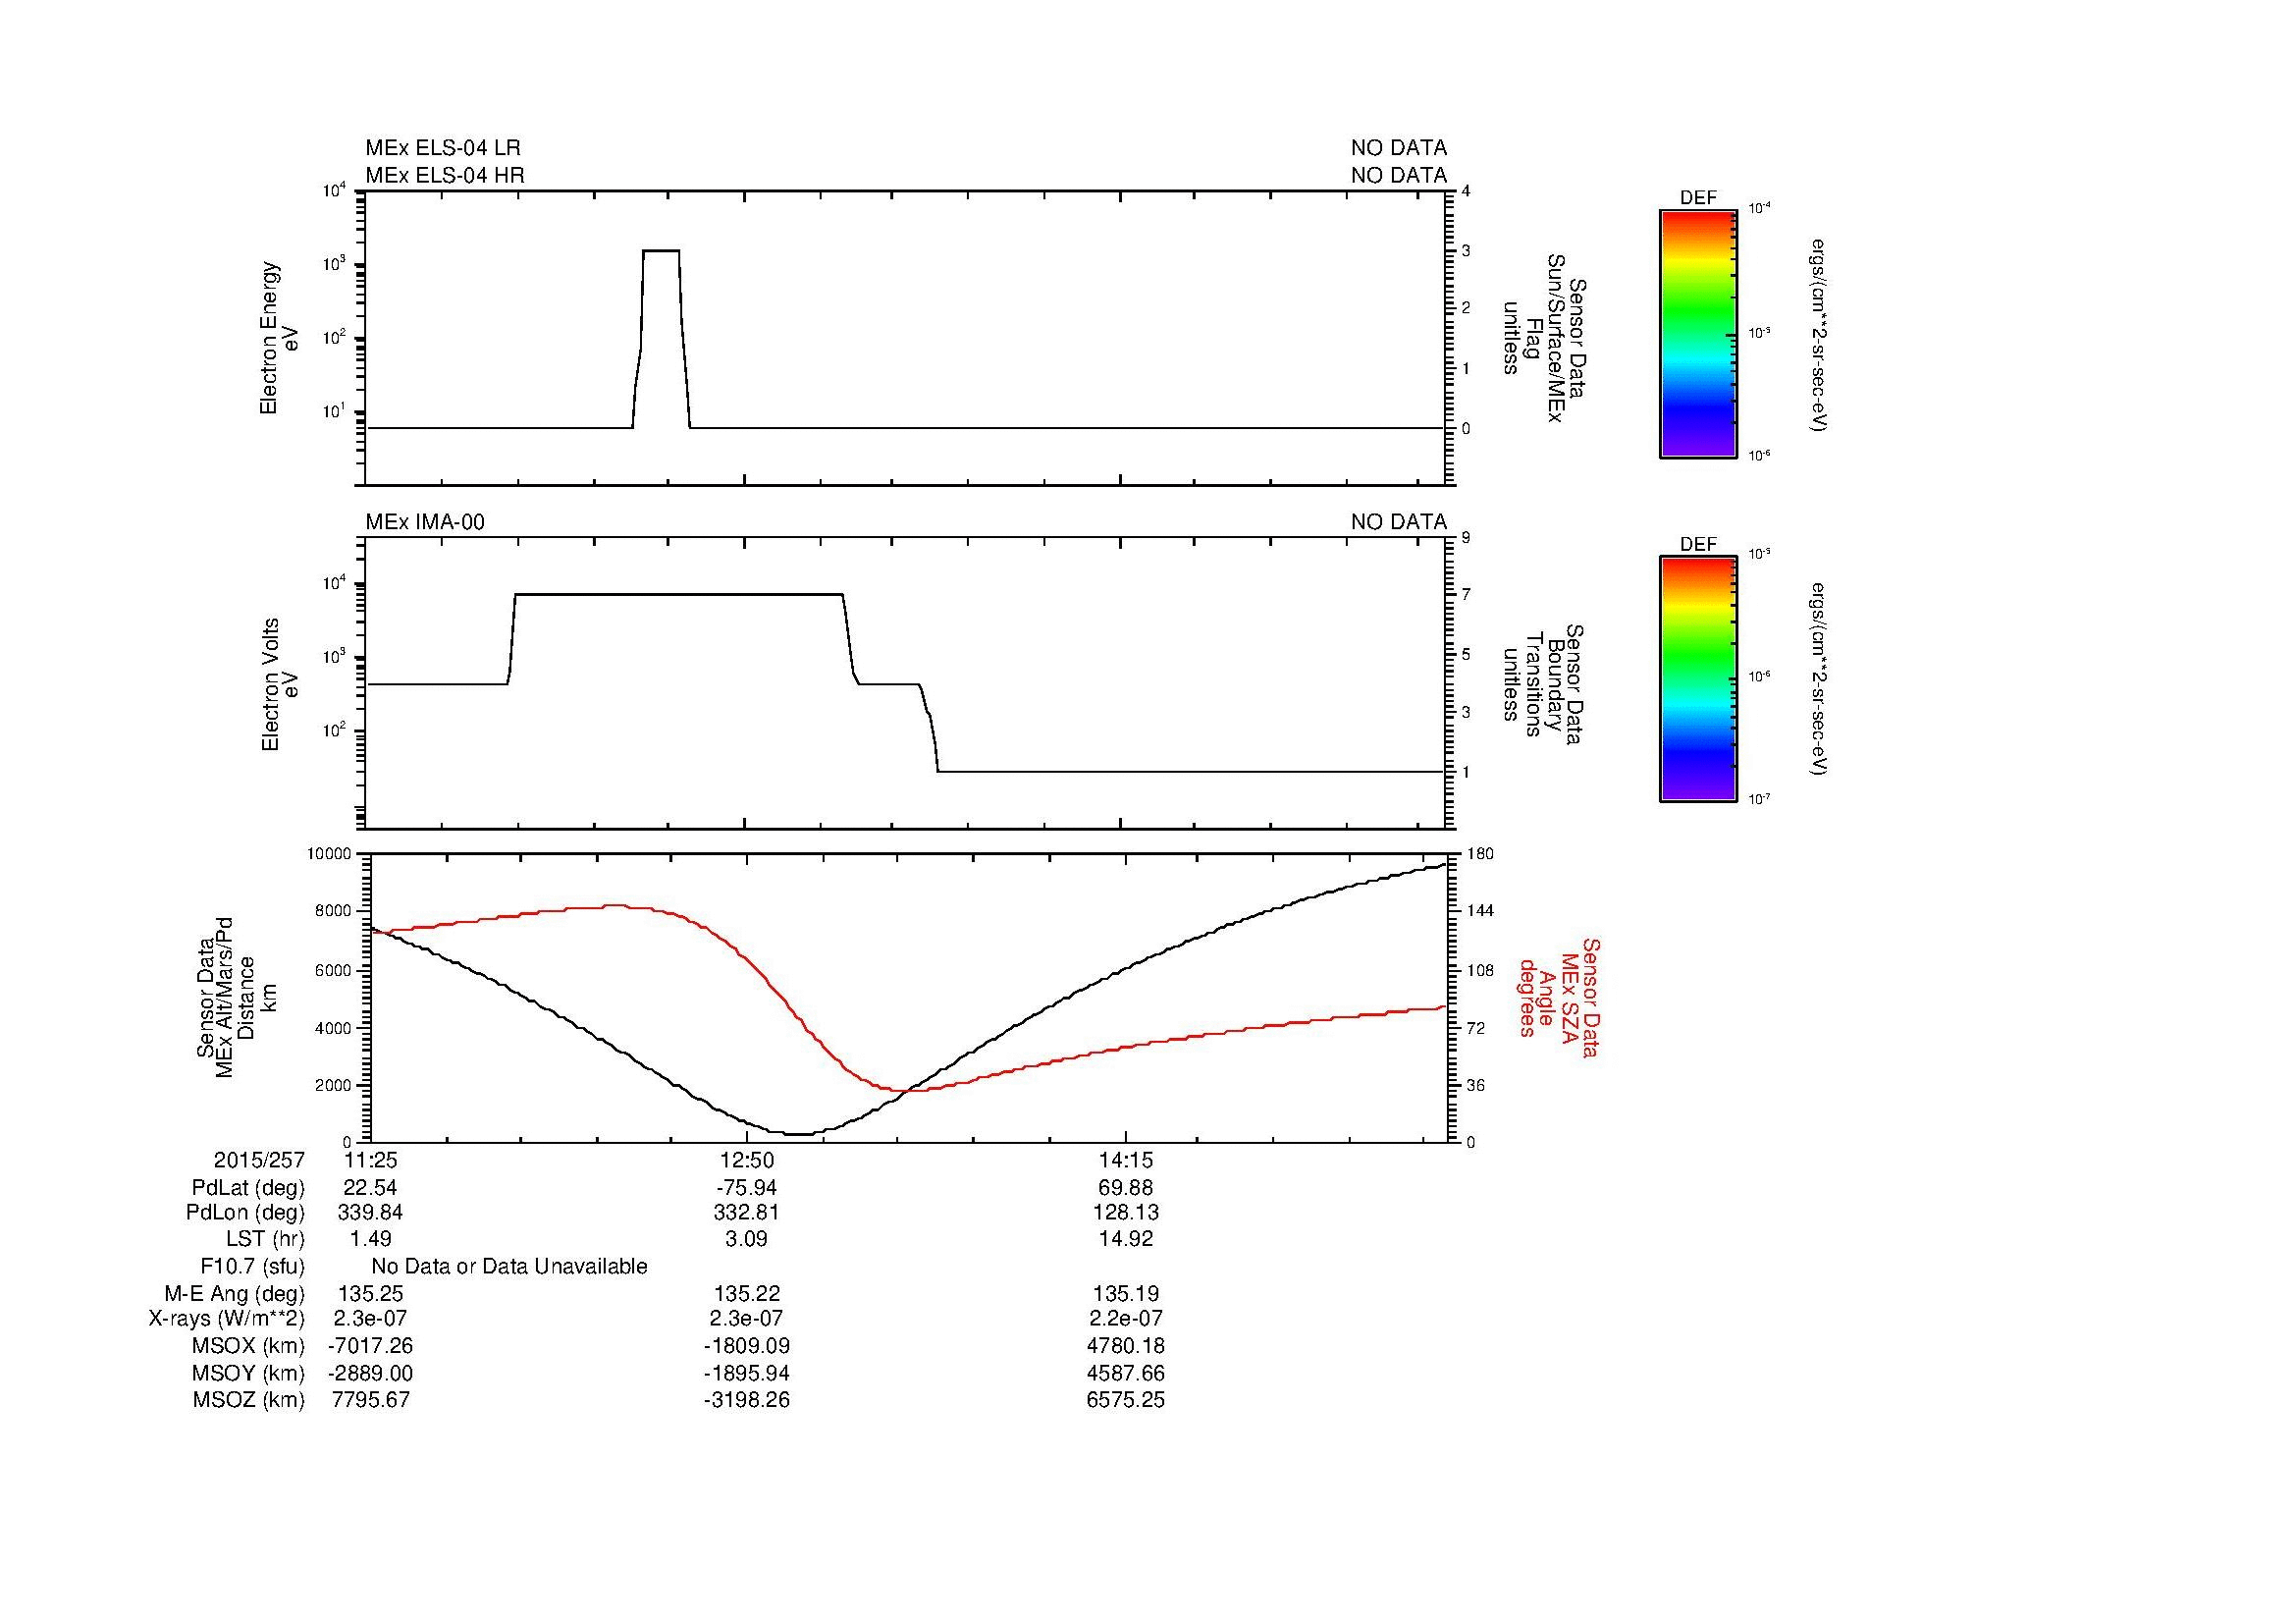This screenshot has height=1623, width=2296.
Task: Click the M-E Ang value 135.25
Action: [x=370, y=1293]
